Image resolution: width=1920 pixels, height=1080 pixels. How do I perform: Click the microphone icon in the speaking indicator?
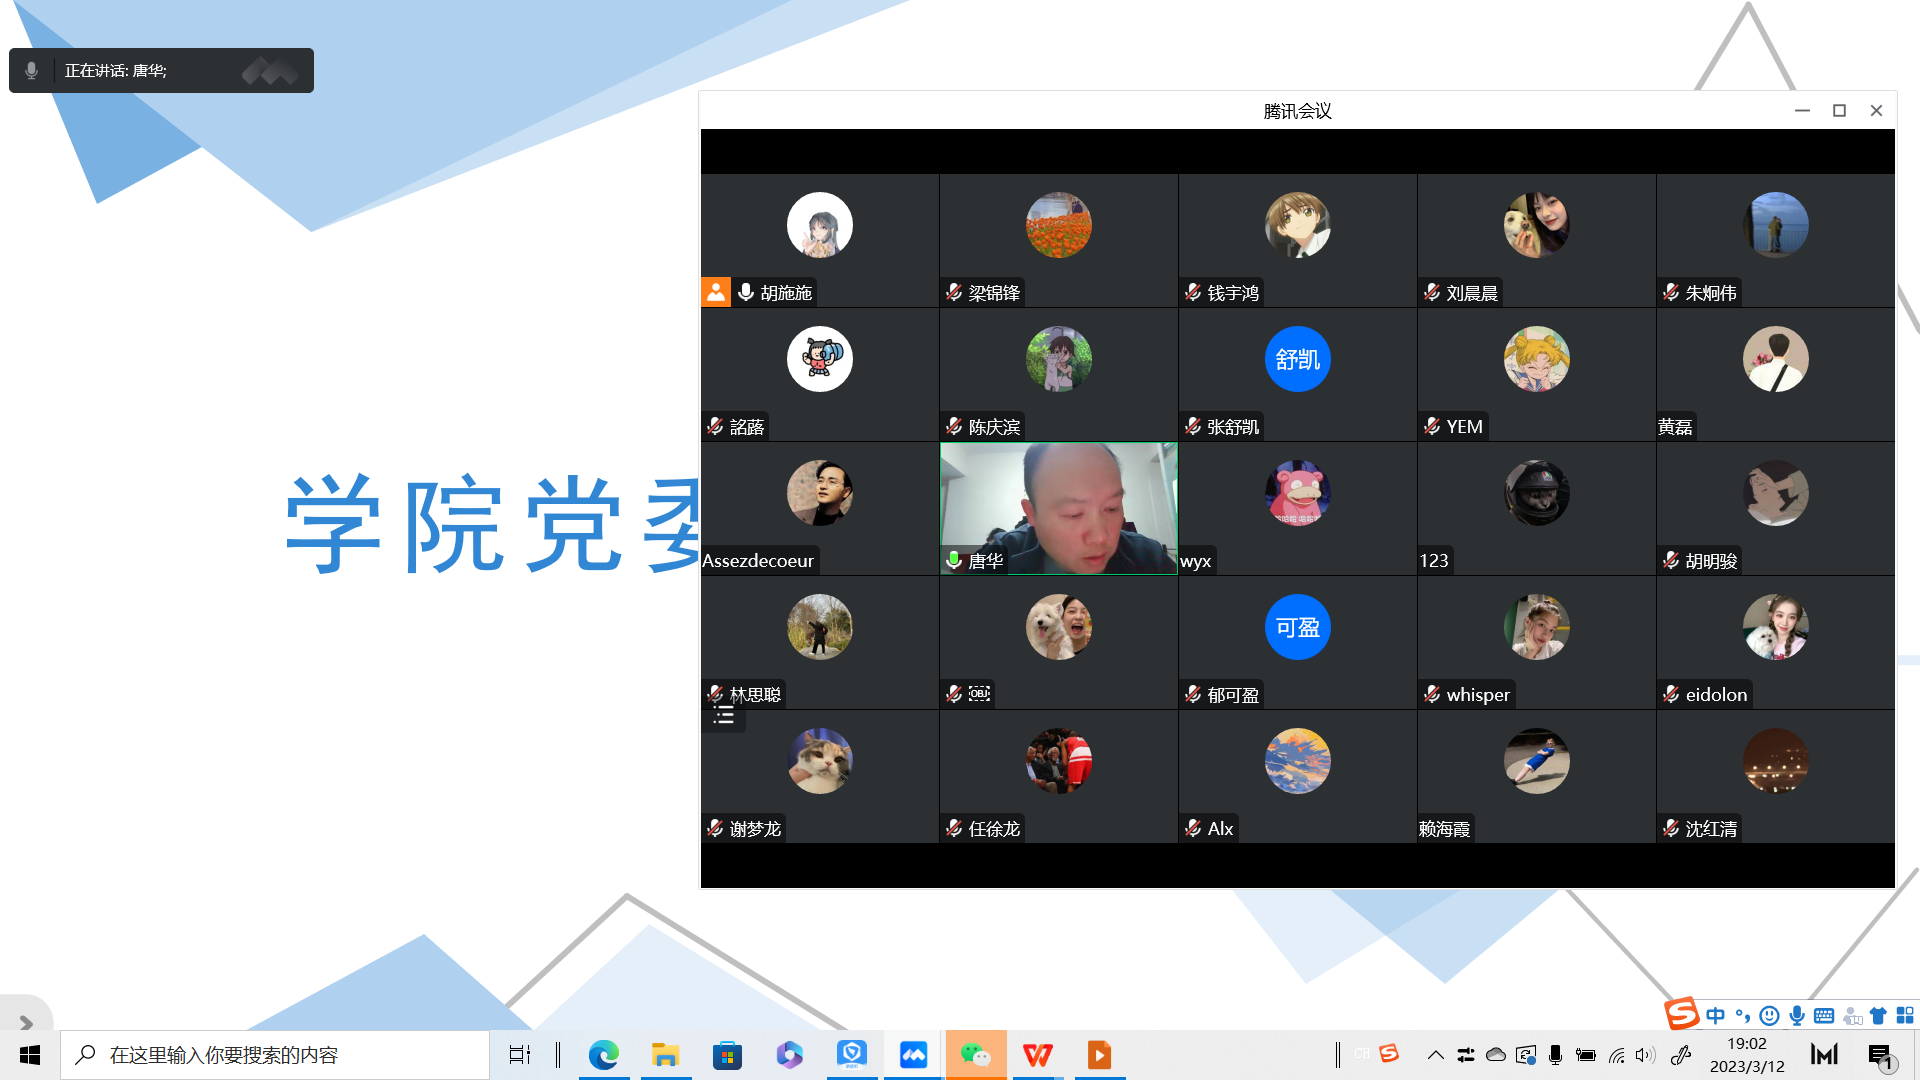(x=32, y=71)
